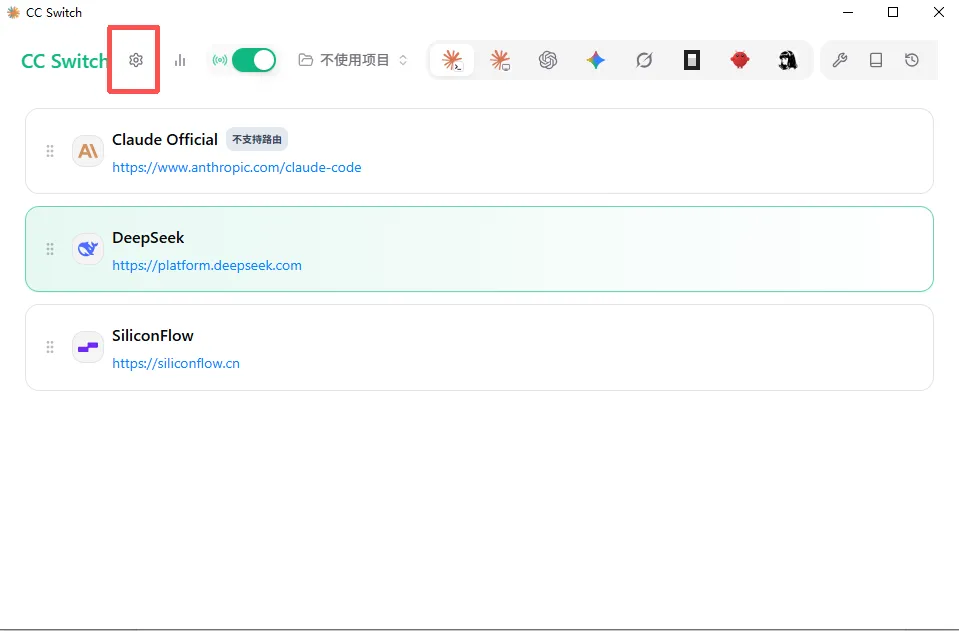The image size is (959, 631).
Task: Turn off the green proxy toggle switch
Action: tap(254, 60)
